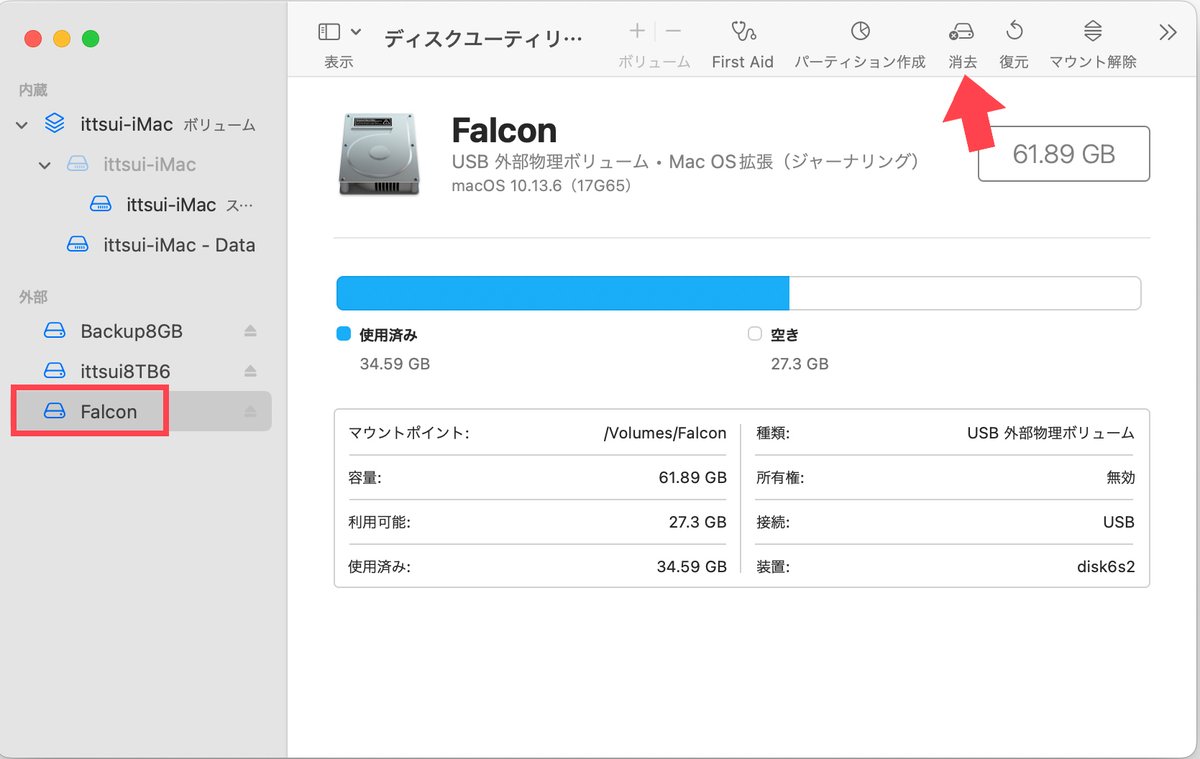1200x759 pixels.
Task: Select Backup8GB in sidebar
Action: coord(131,331)
